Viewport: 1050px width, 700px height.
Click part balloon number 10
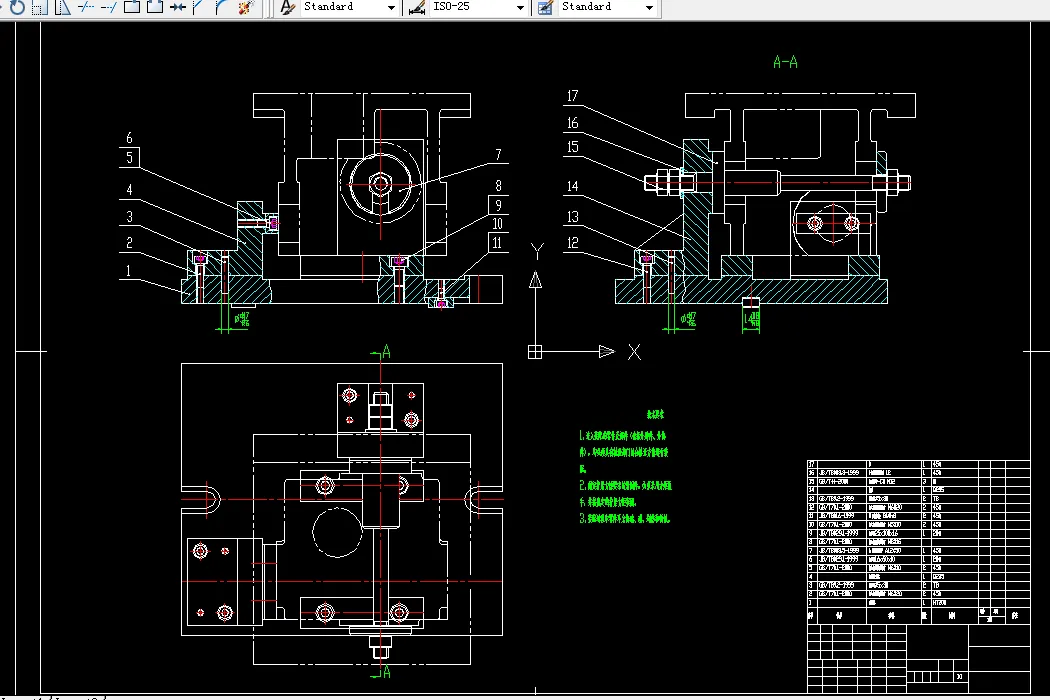tap(498, 224)
